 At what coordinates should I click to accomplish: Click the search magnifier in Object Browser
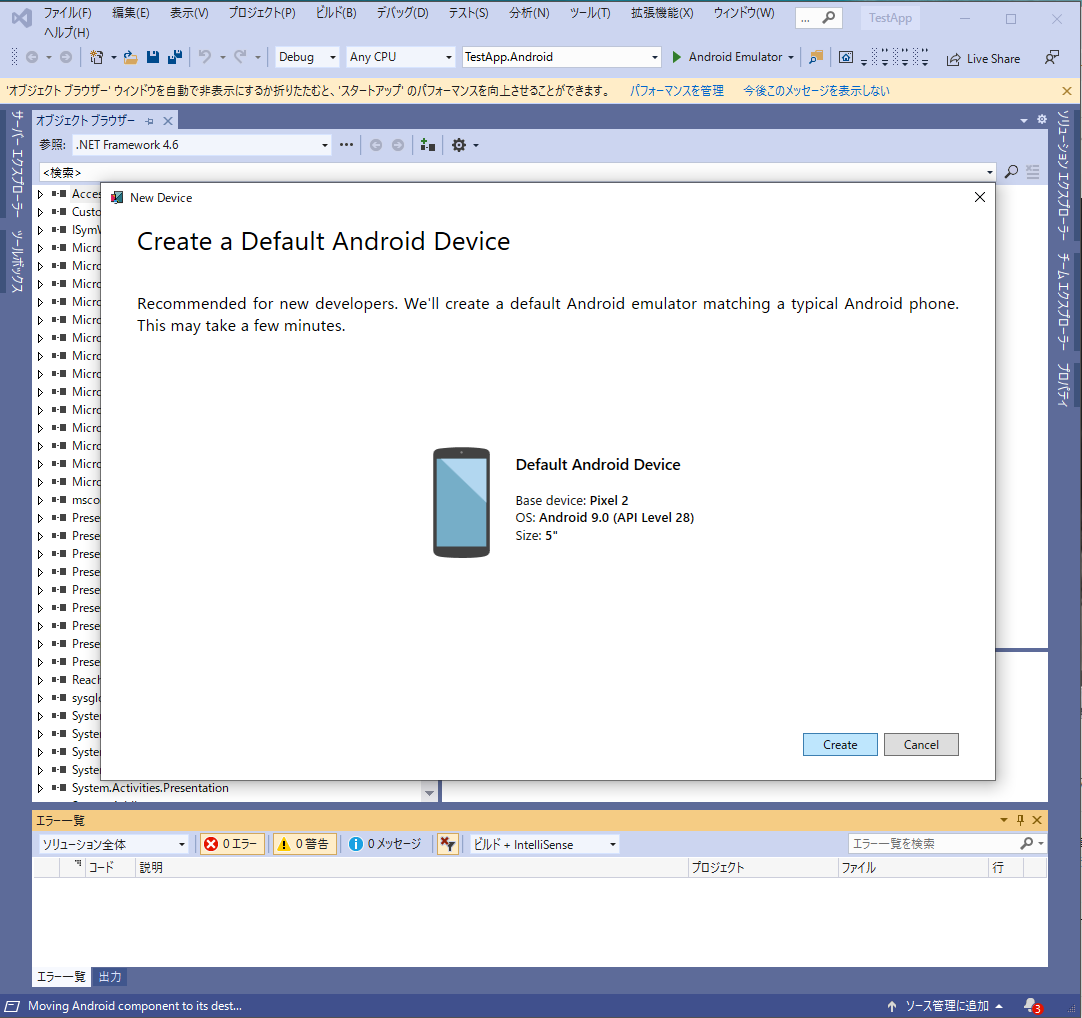pos(1010,171)
